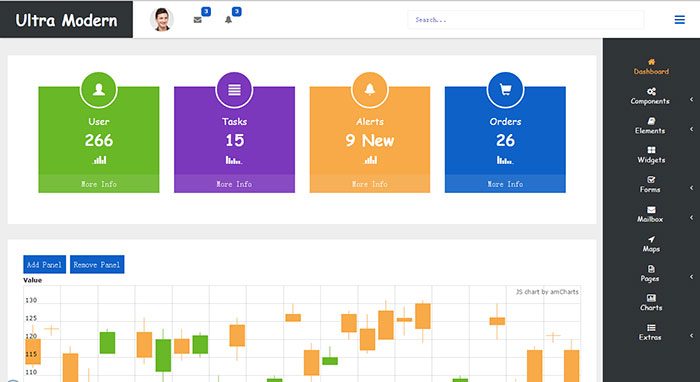Click the Remove Panel button

[97, 265]
